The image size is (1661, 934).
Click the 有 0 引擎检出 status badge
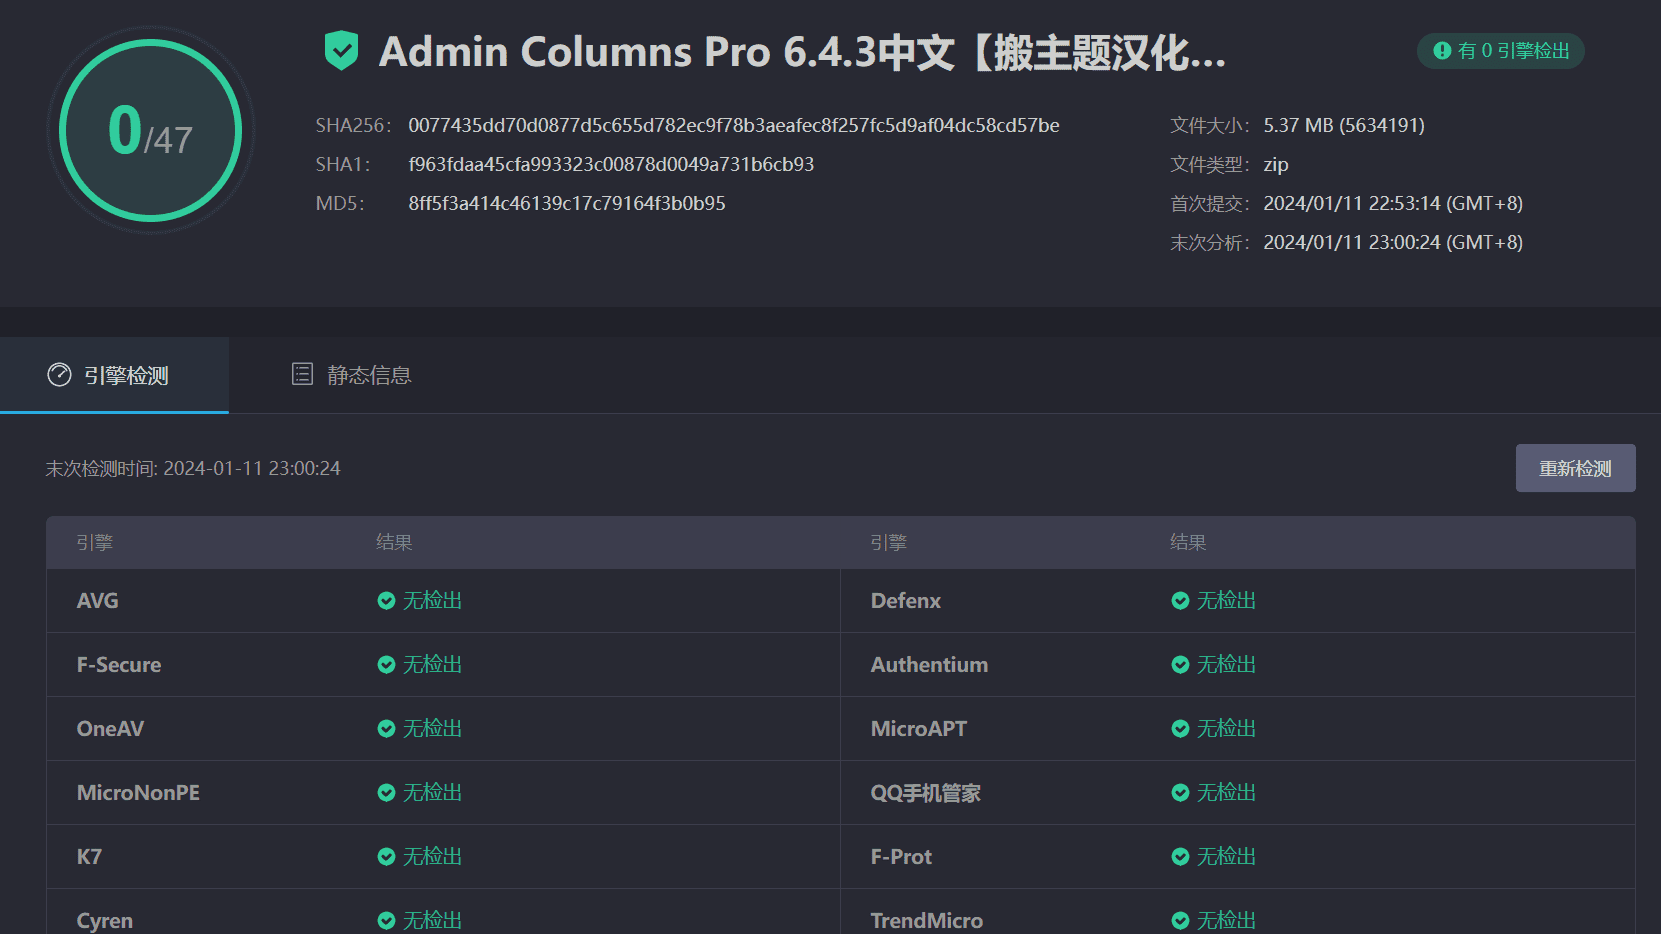point(1501,51)
